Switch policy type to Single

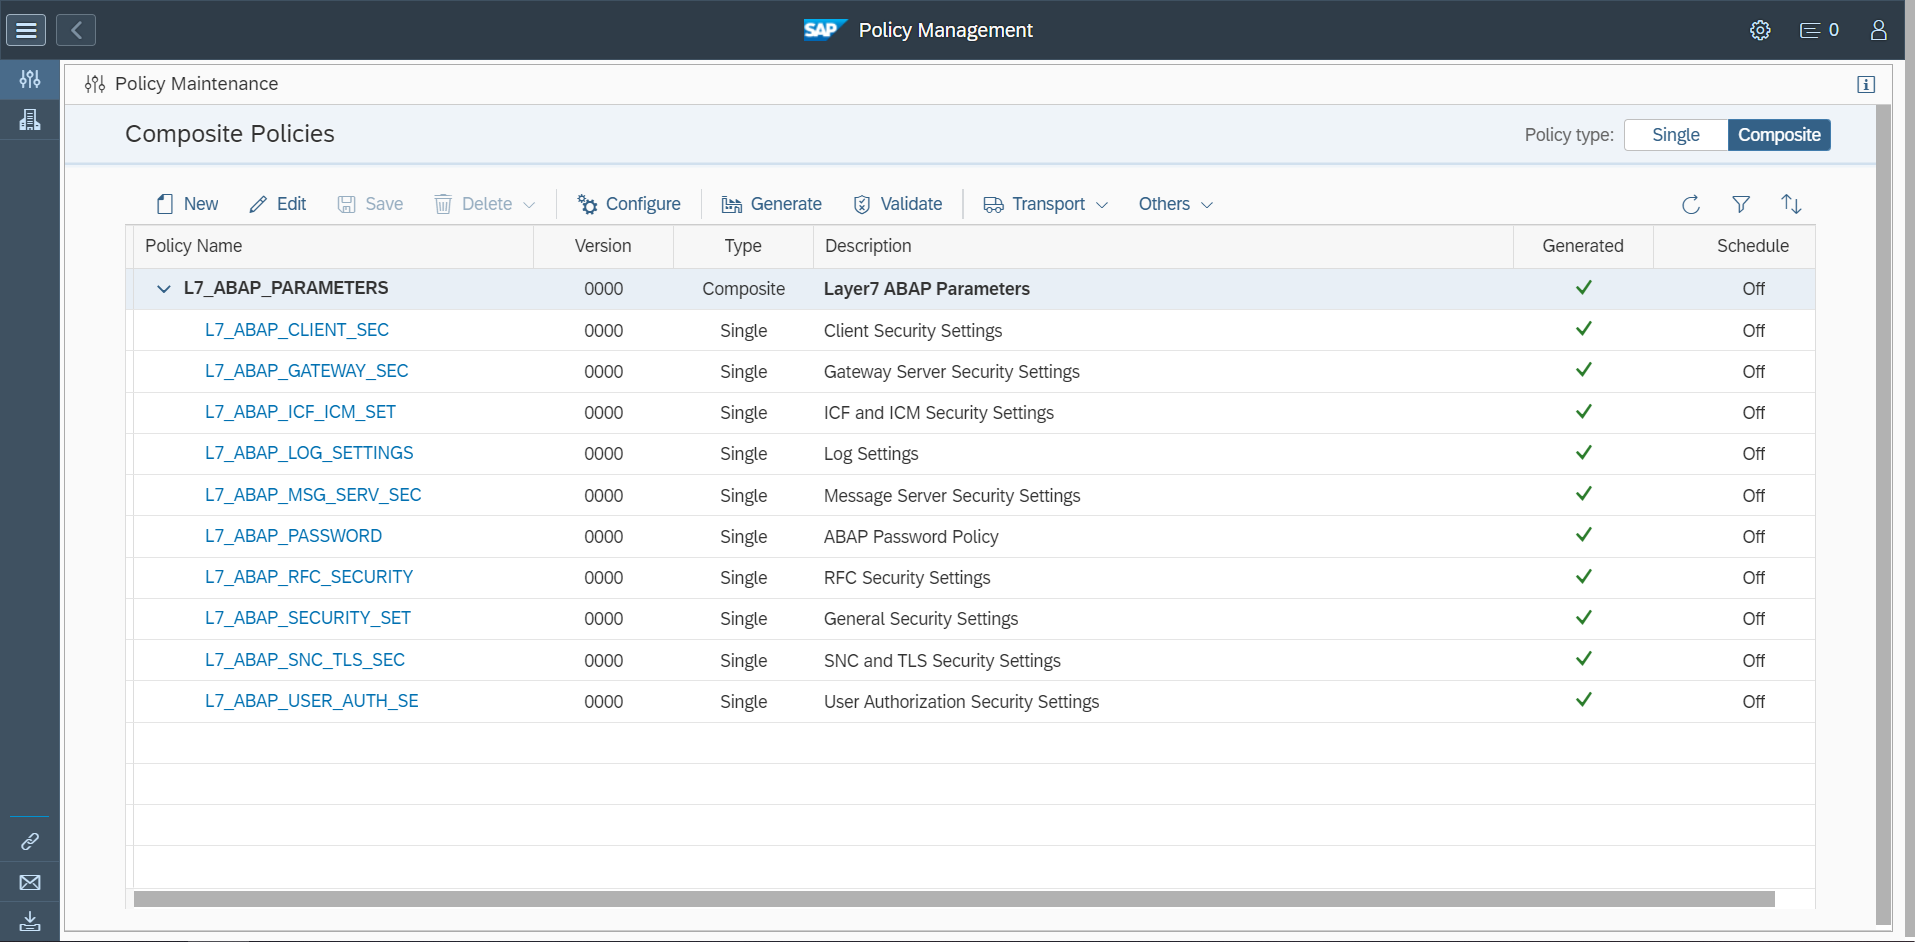click(1676, 135)
